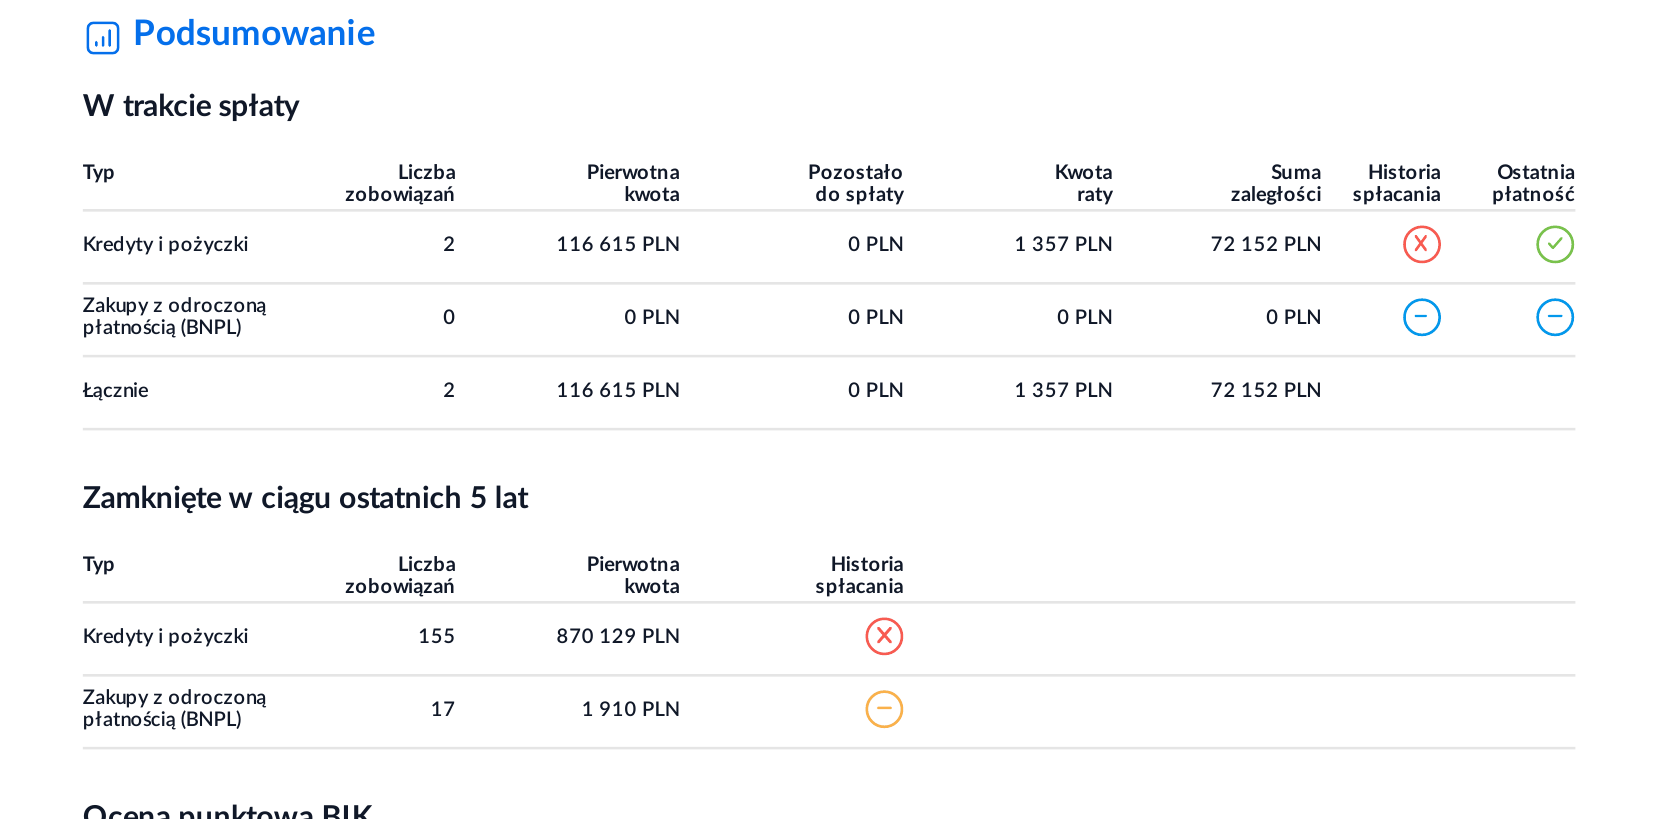Select the Łącznie totals row label
The image size is (1656, 819).
point(115,390)
